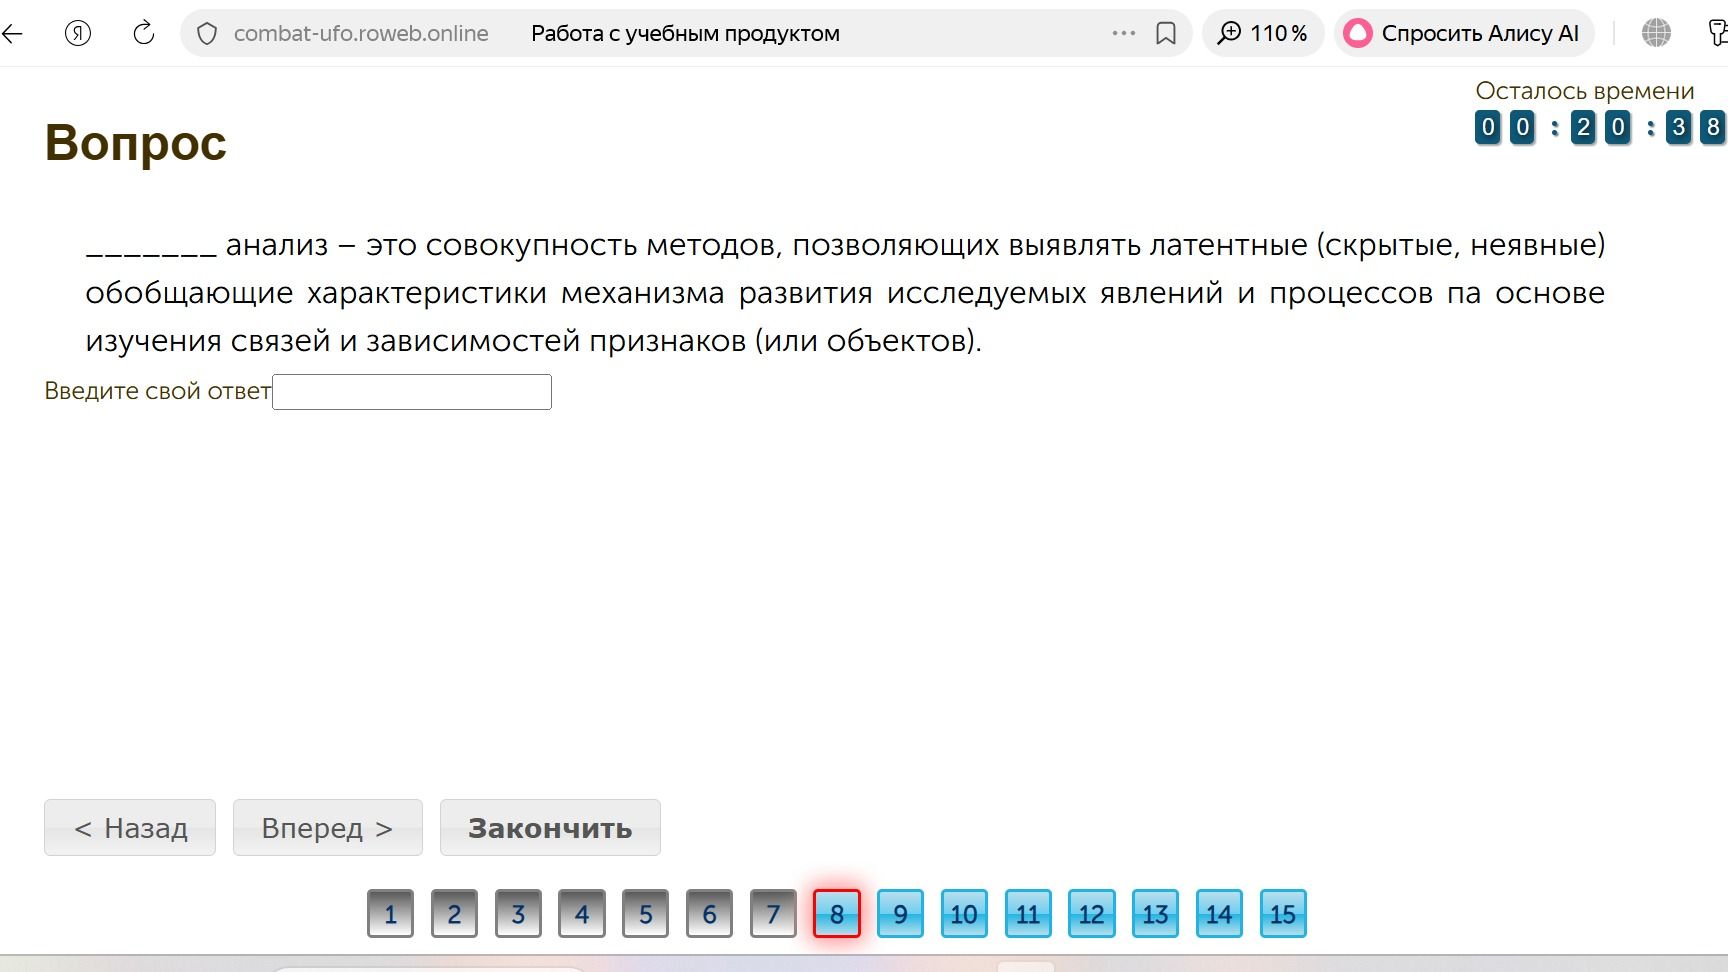This screenshot has height=972, width=1728.
Task: Reload the page with the refresh icon
Action: coord(144,33)
